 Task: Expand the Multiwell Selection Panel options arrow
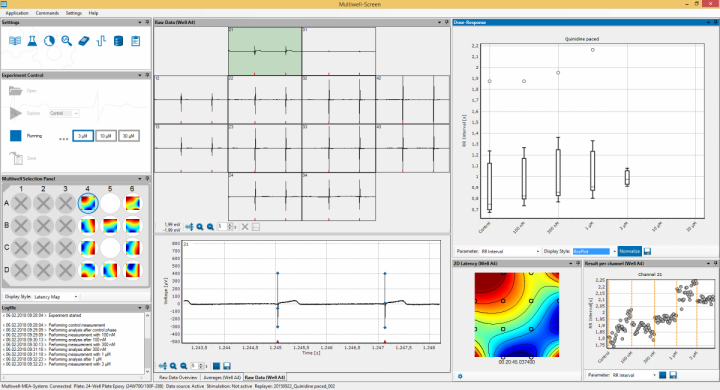[140, 179]
